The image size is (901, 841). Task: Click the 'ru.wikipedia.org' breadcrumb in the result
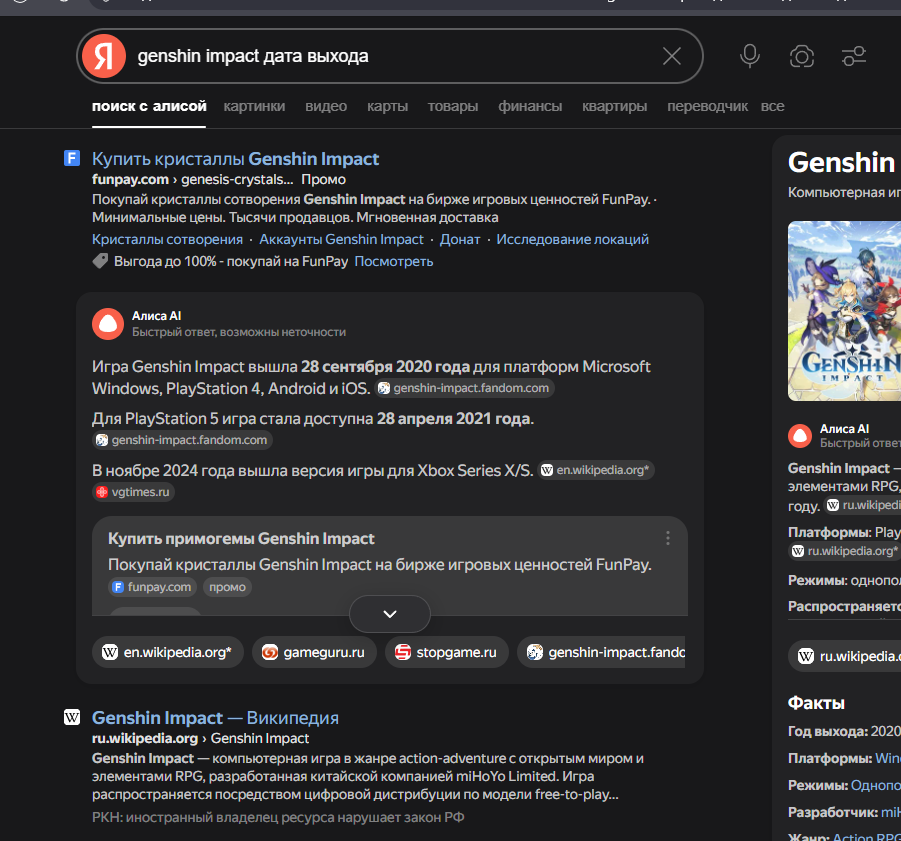click(145, 738)
